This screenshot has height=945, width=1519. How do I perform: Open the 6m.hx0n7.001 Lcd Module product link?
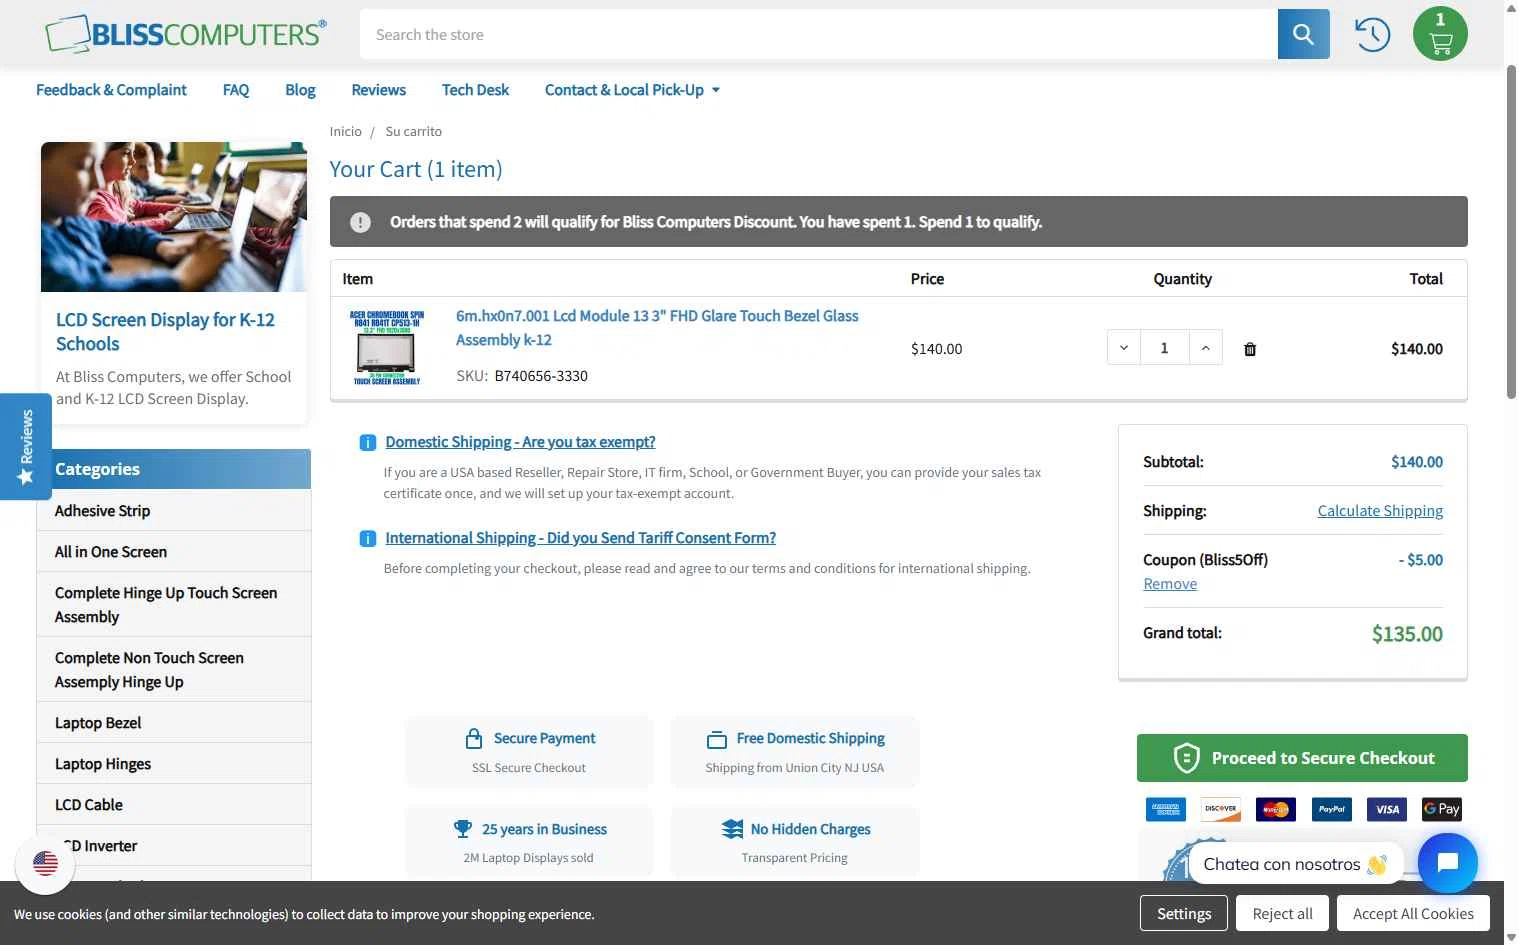tap(657, 328)
